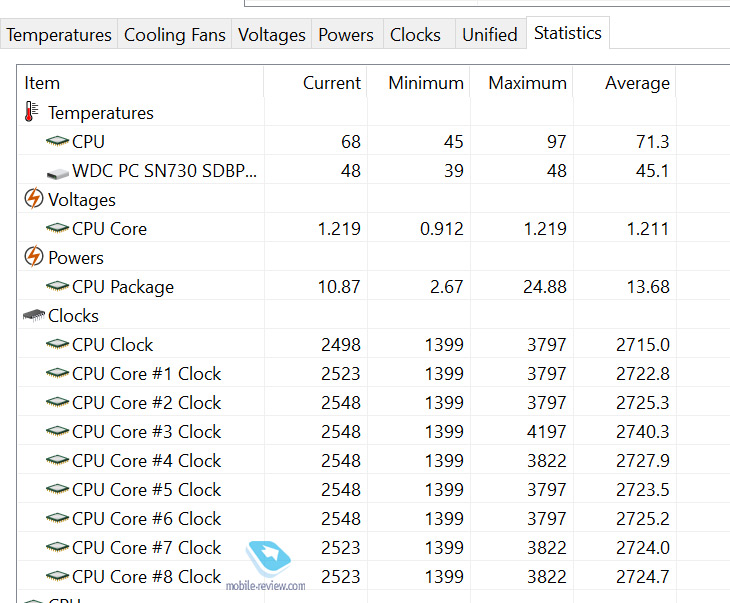Select the Clocks tab
Viewport: 730px width, 603px height.
[x=415, y=35]
